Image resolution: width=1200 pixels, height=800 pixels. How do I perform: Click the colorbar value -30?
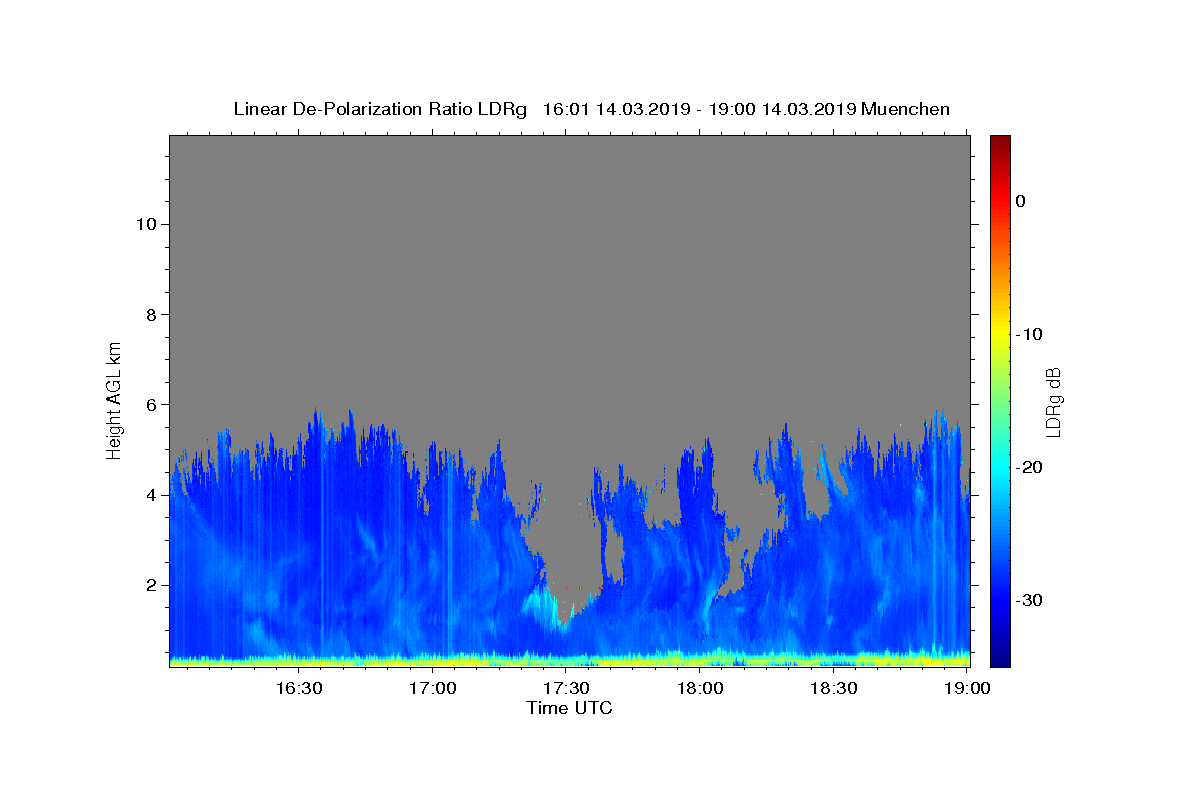tap(1030, 600)
